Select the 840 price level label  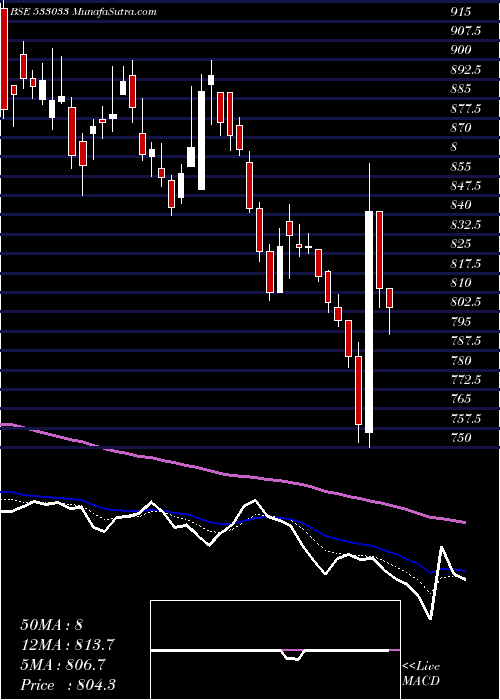pos(460,206)
